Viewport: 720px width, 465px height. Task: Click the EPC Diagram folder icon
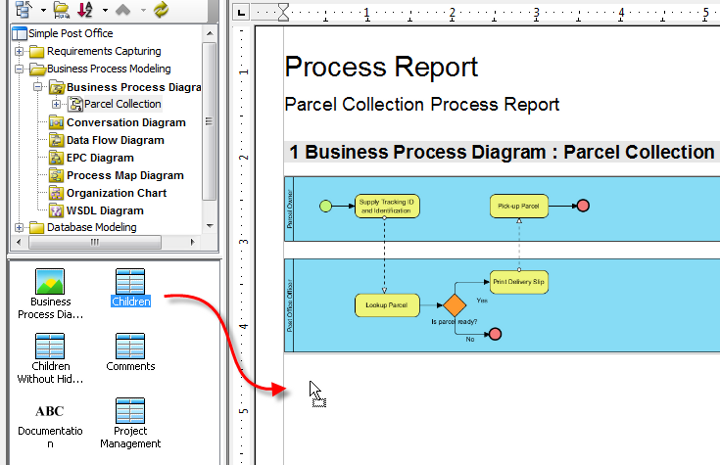point(56,157)
